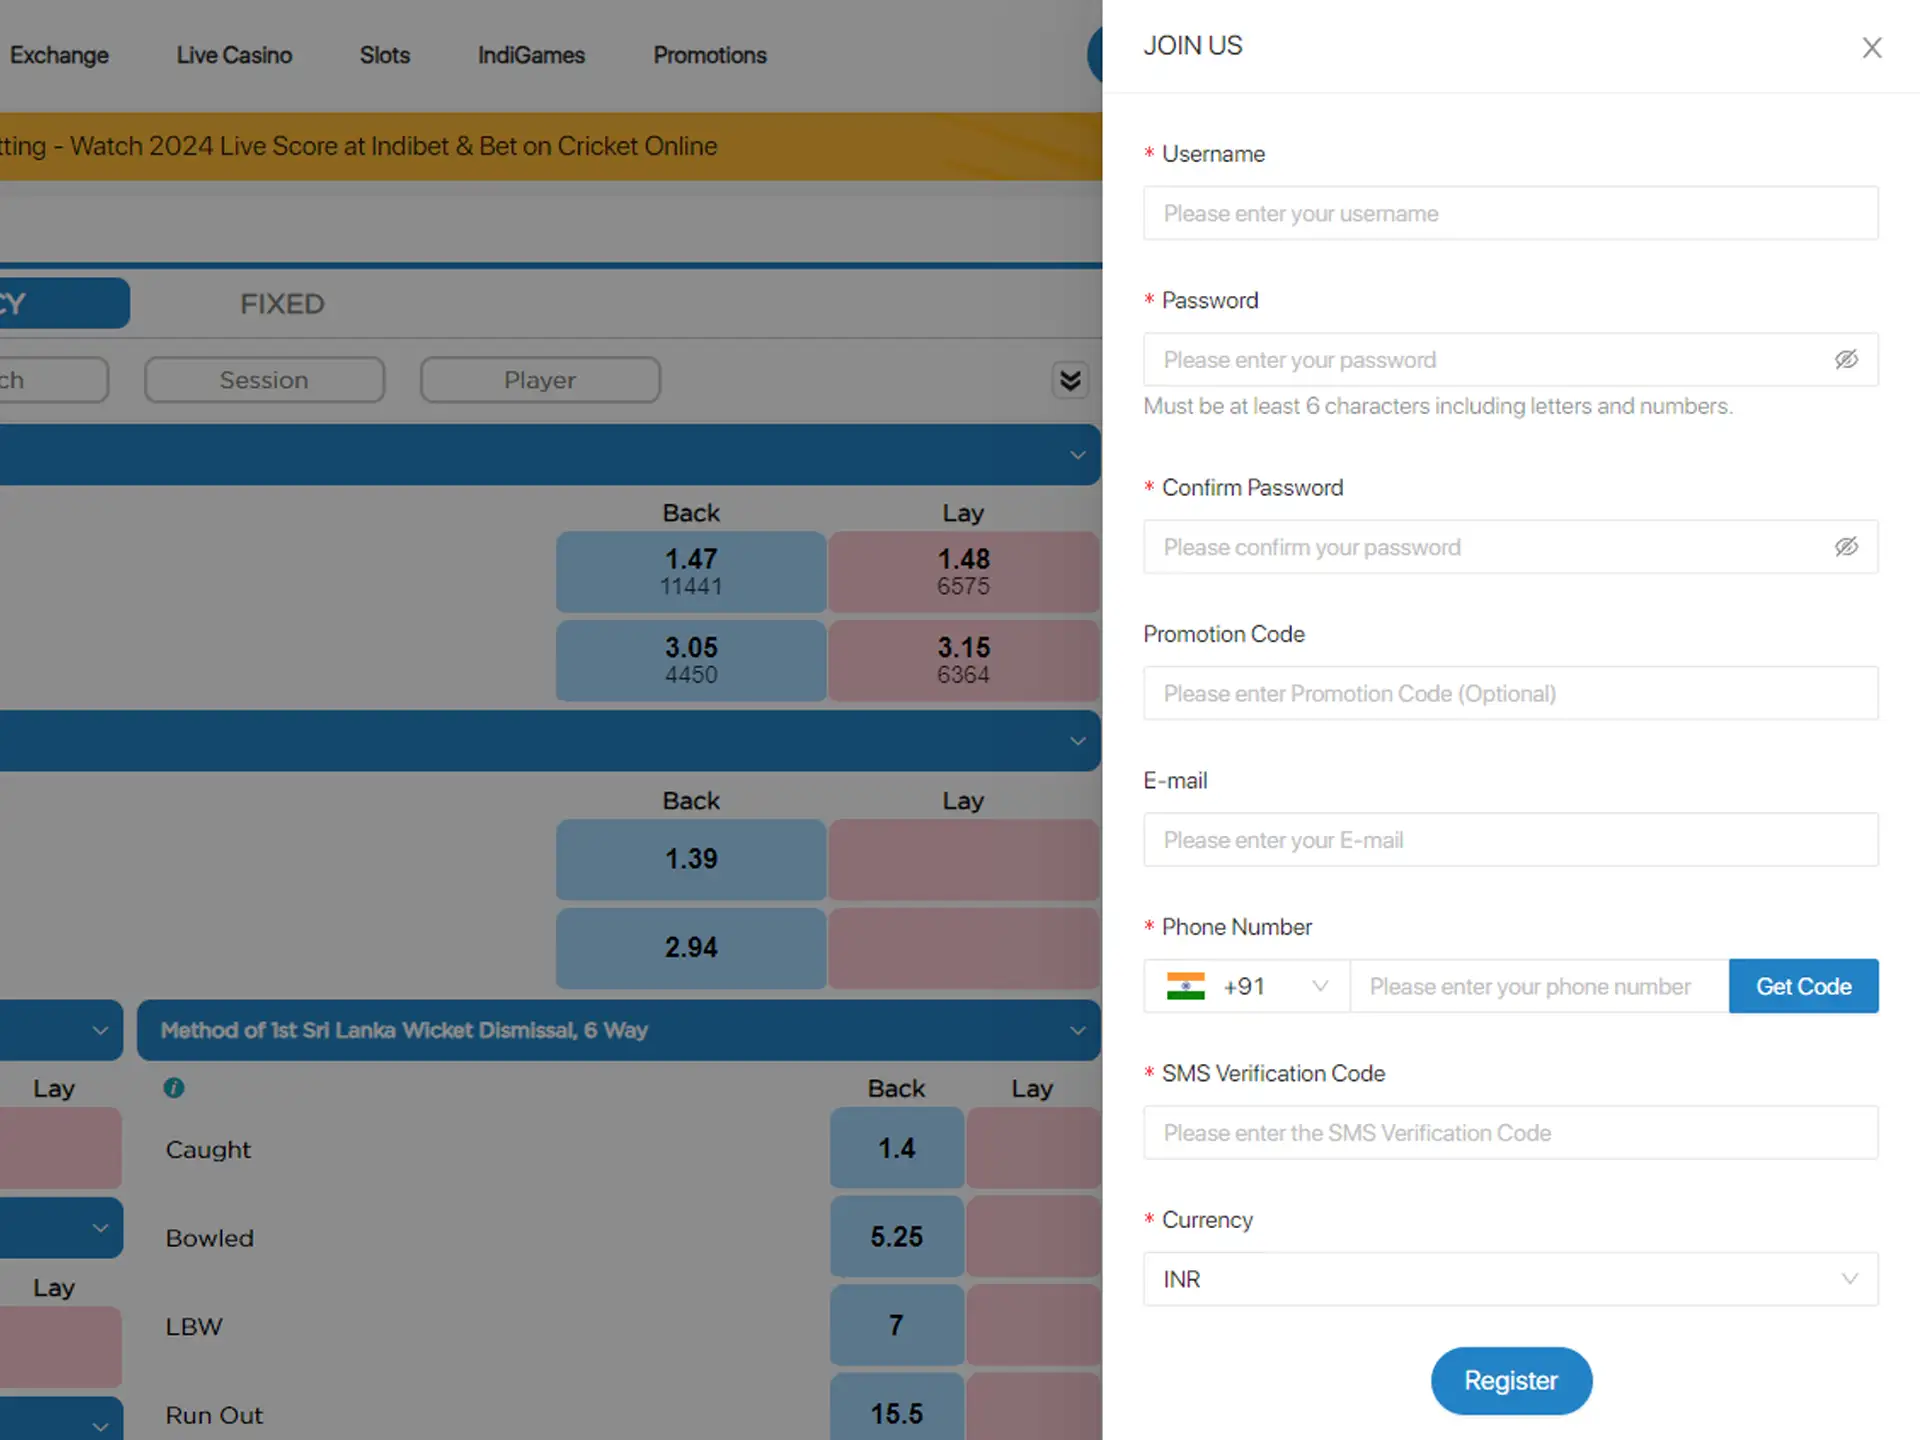The height and width of the screenshot is (1440, 1920).
Task: Expand the phone country code dropdown
Action: (x=1318, y=986)
